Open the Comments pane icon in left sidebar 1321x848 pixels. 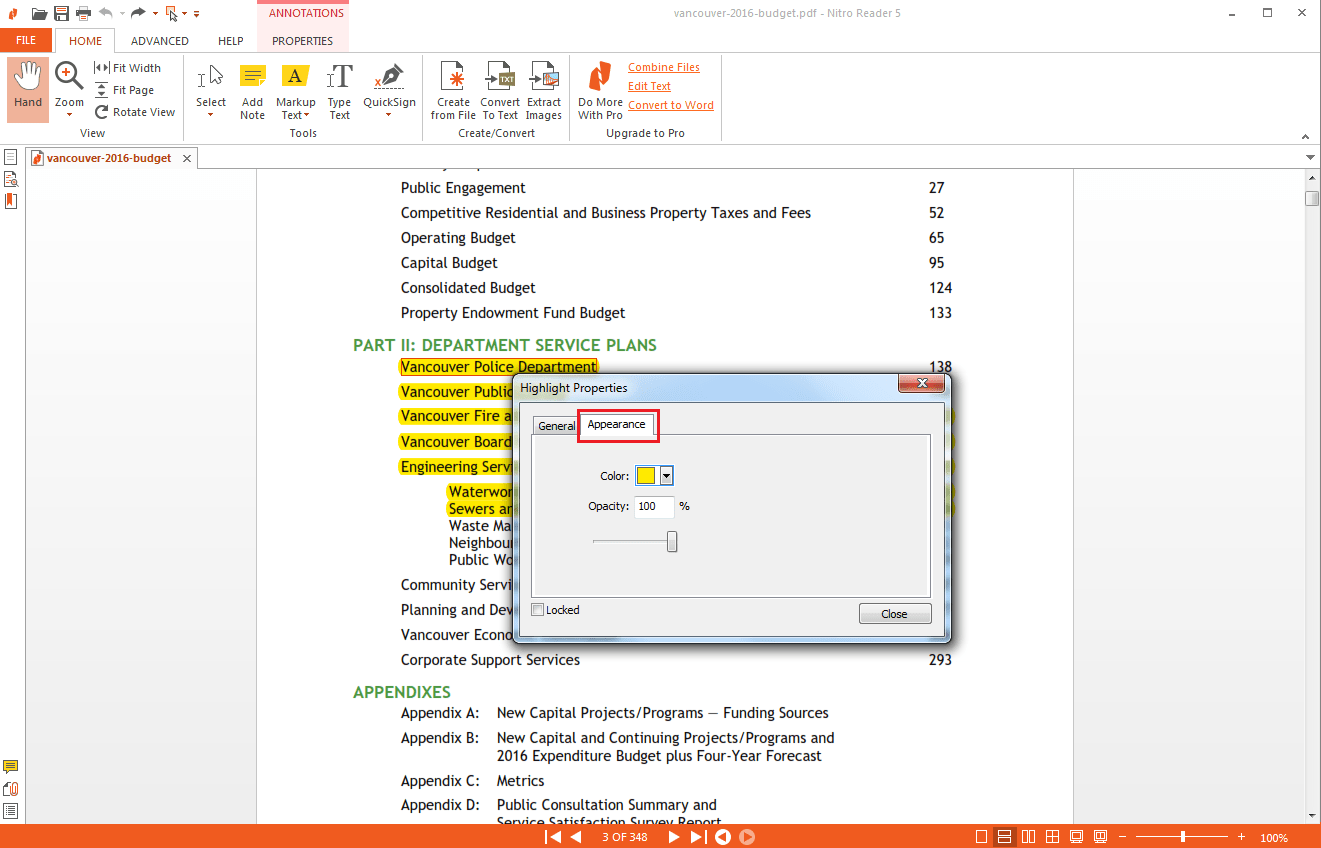(x=10, y=767)
